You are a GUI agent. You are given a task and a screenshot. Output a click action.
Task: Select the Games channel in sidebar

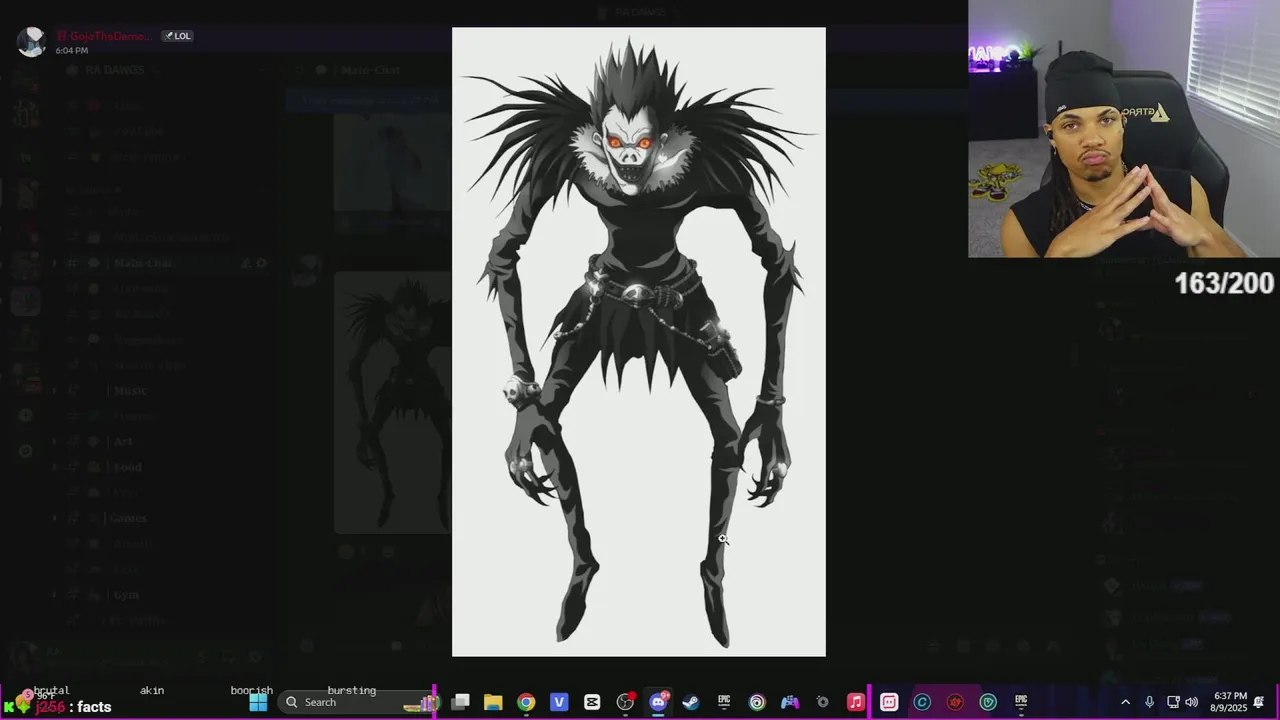(128, 518)
